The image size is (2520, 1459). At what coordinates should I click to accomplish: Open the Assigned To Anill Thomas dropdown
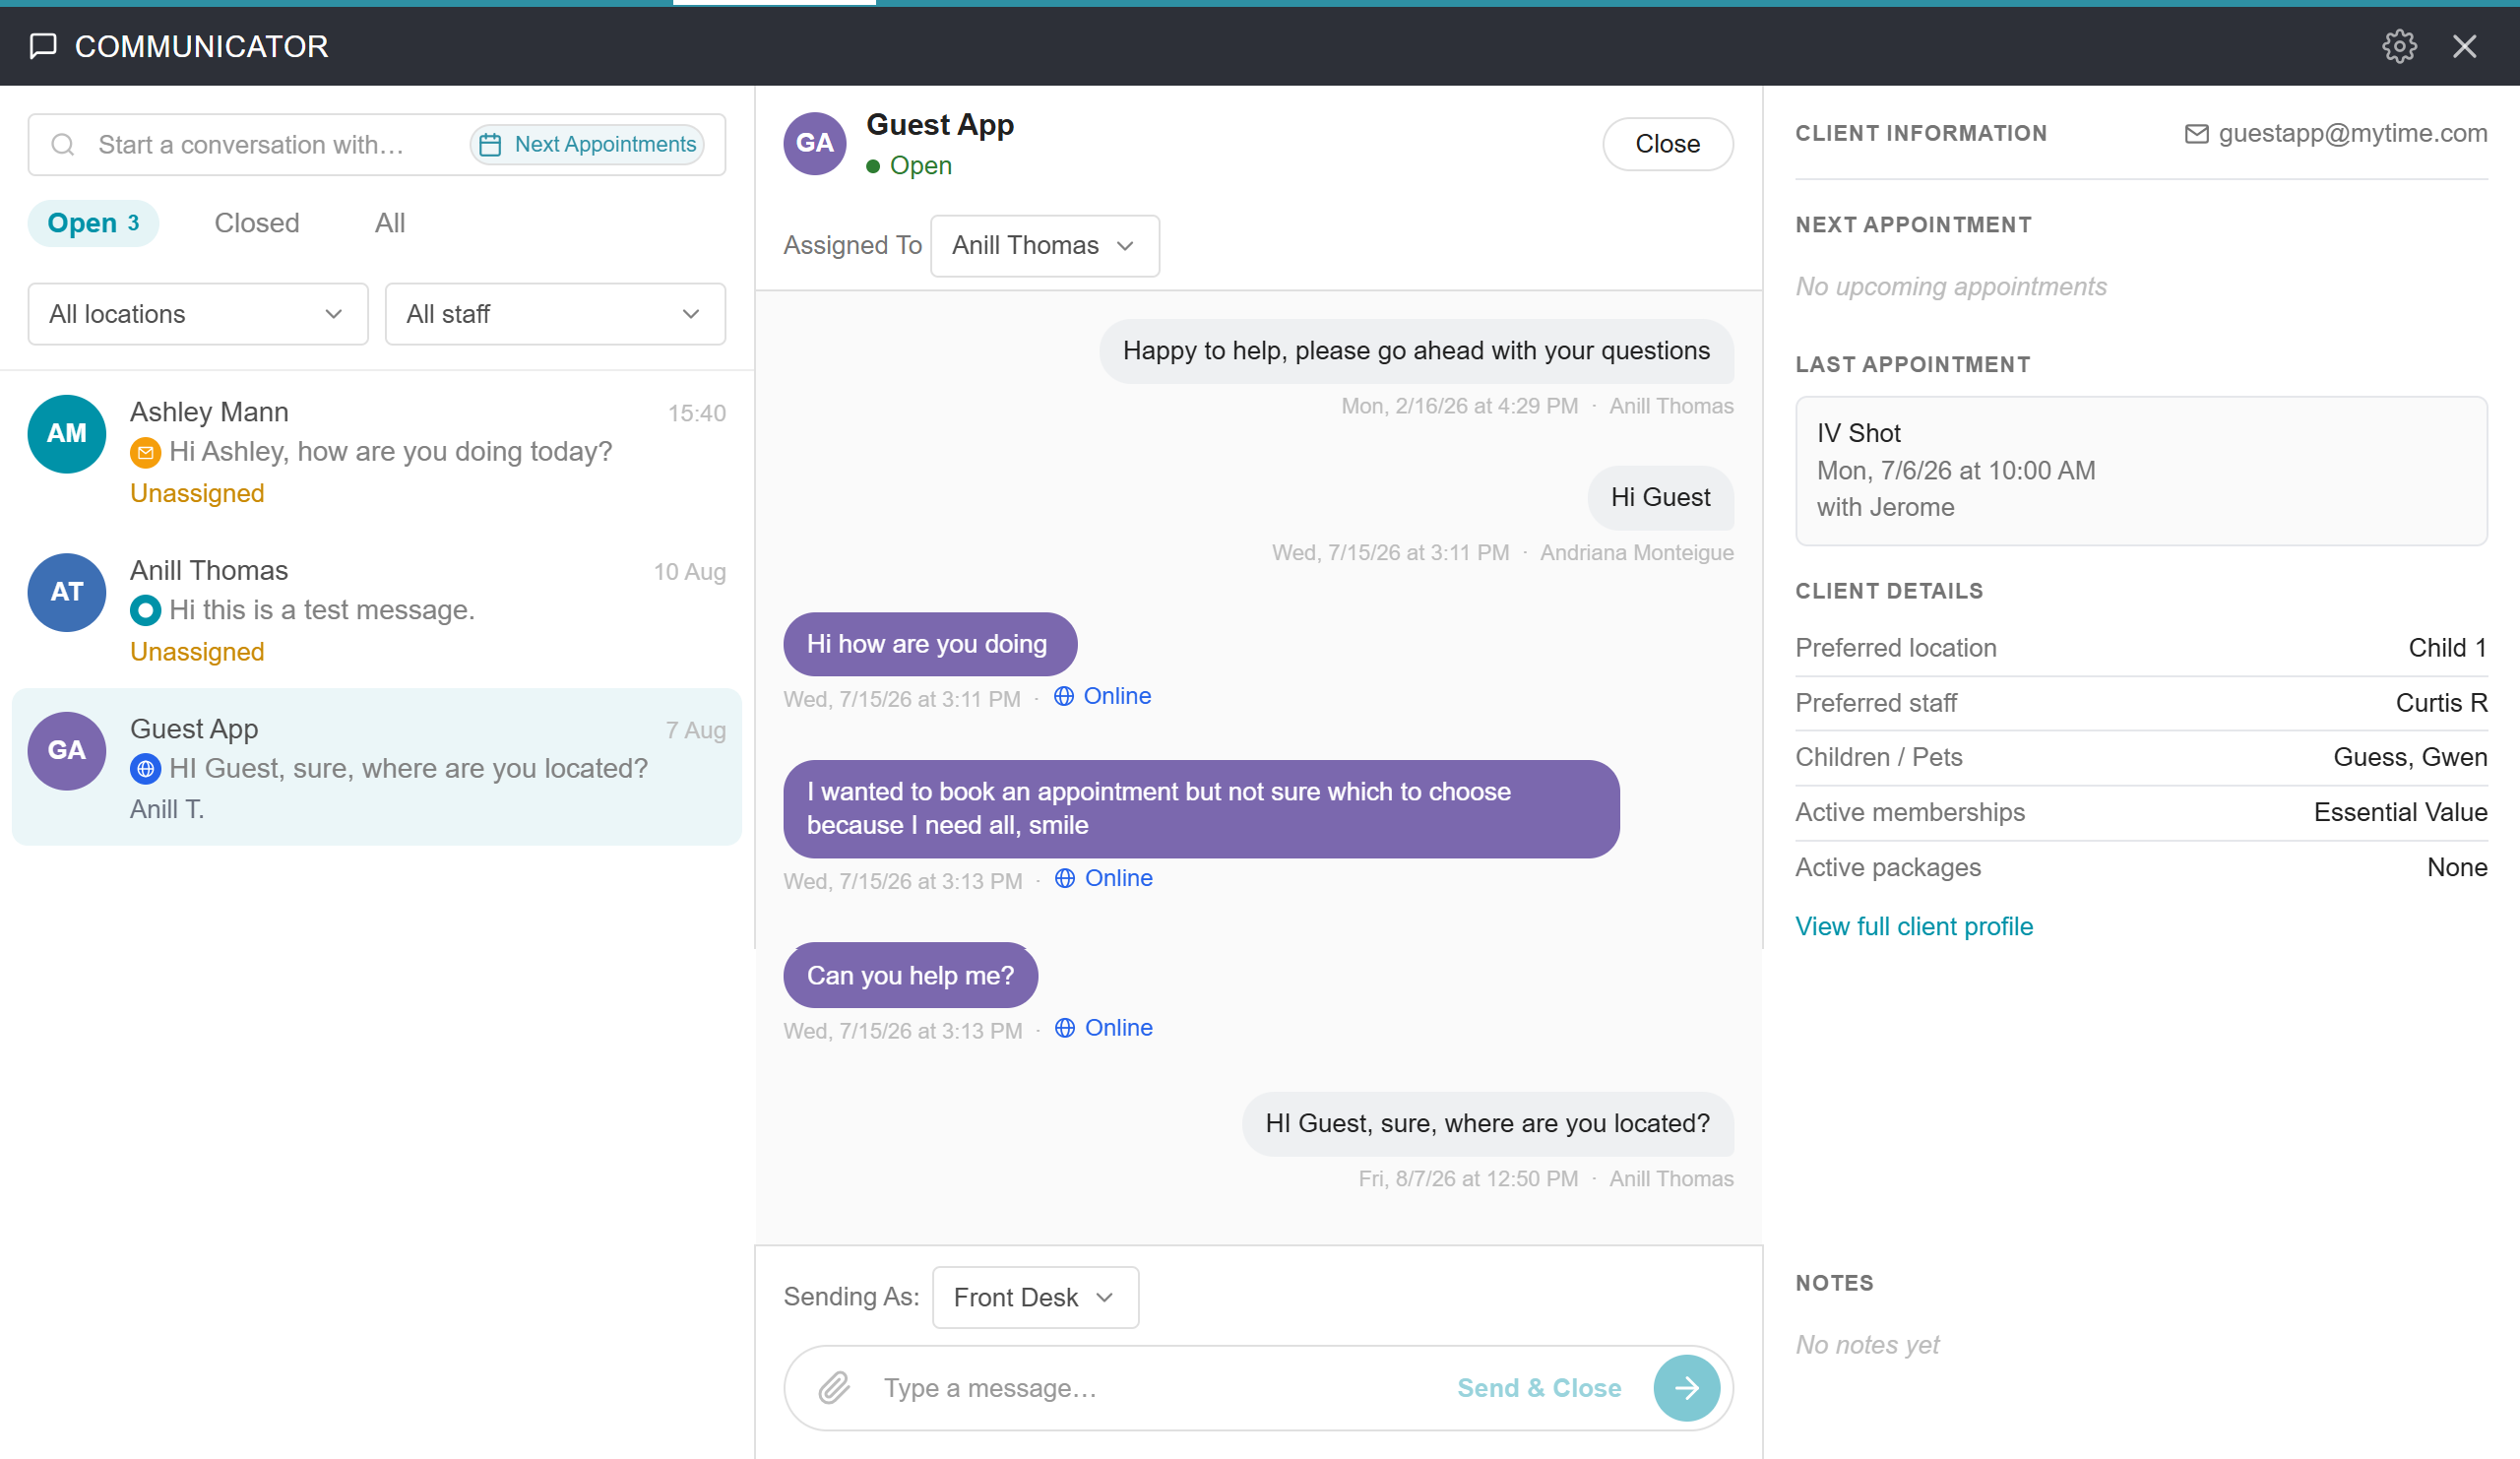click(x=1044, y=245)
